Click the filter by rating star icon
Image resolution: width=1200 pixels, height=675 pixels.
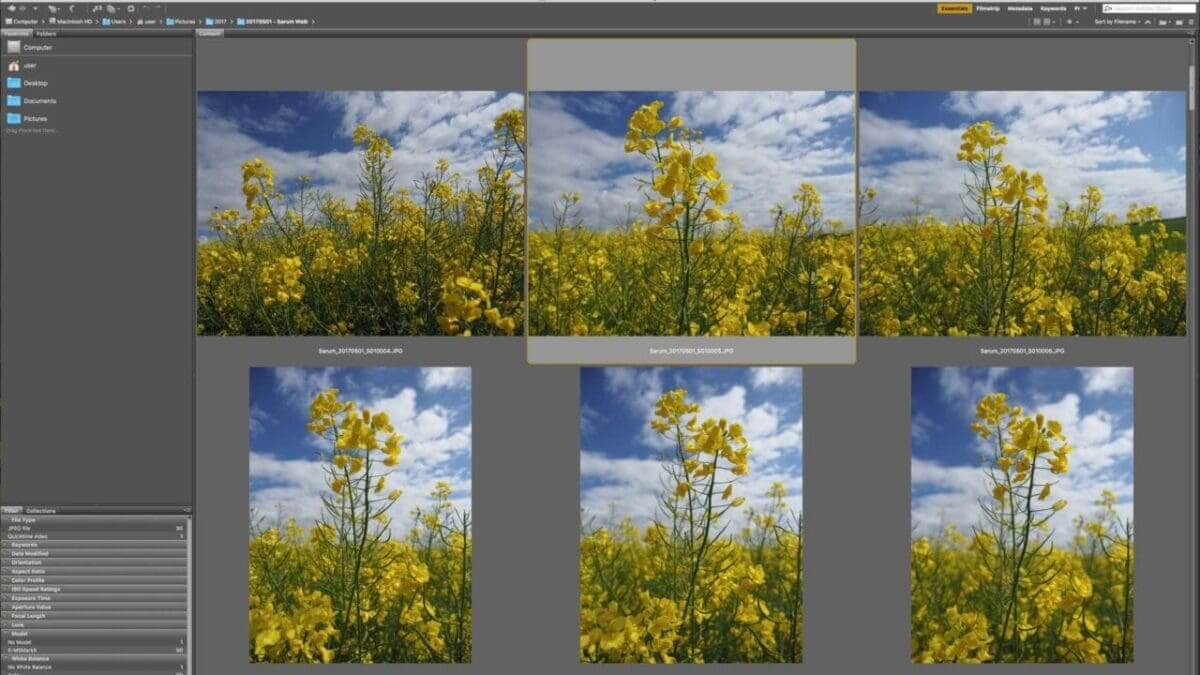[x=1071, y=22]
